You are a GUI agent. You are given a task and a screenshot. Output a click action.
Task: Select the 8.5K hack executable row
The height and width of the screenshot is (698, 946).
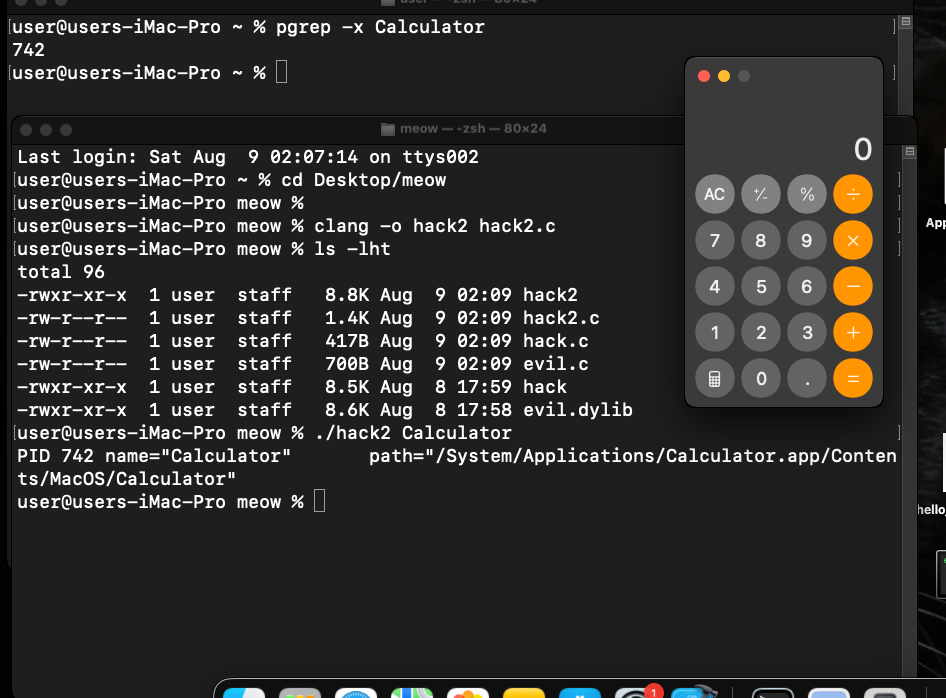pyautogui.click(x=292, y=387)
